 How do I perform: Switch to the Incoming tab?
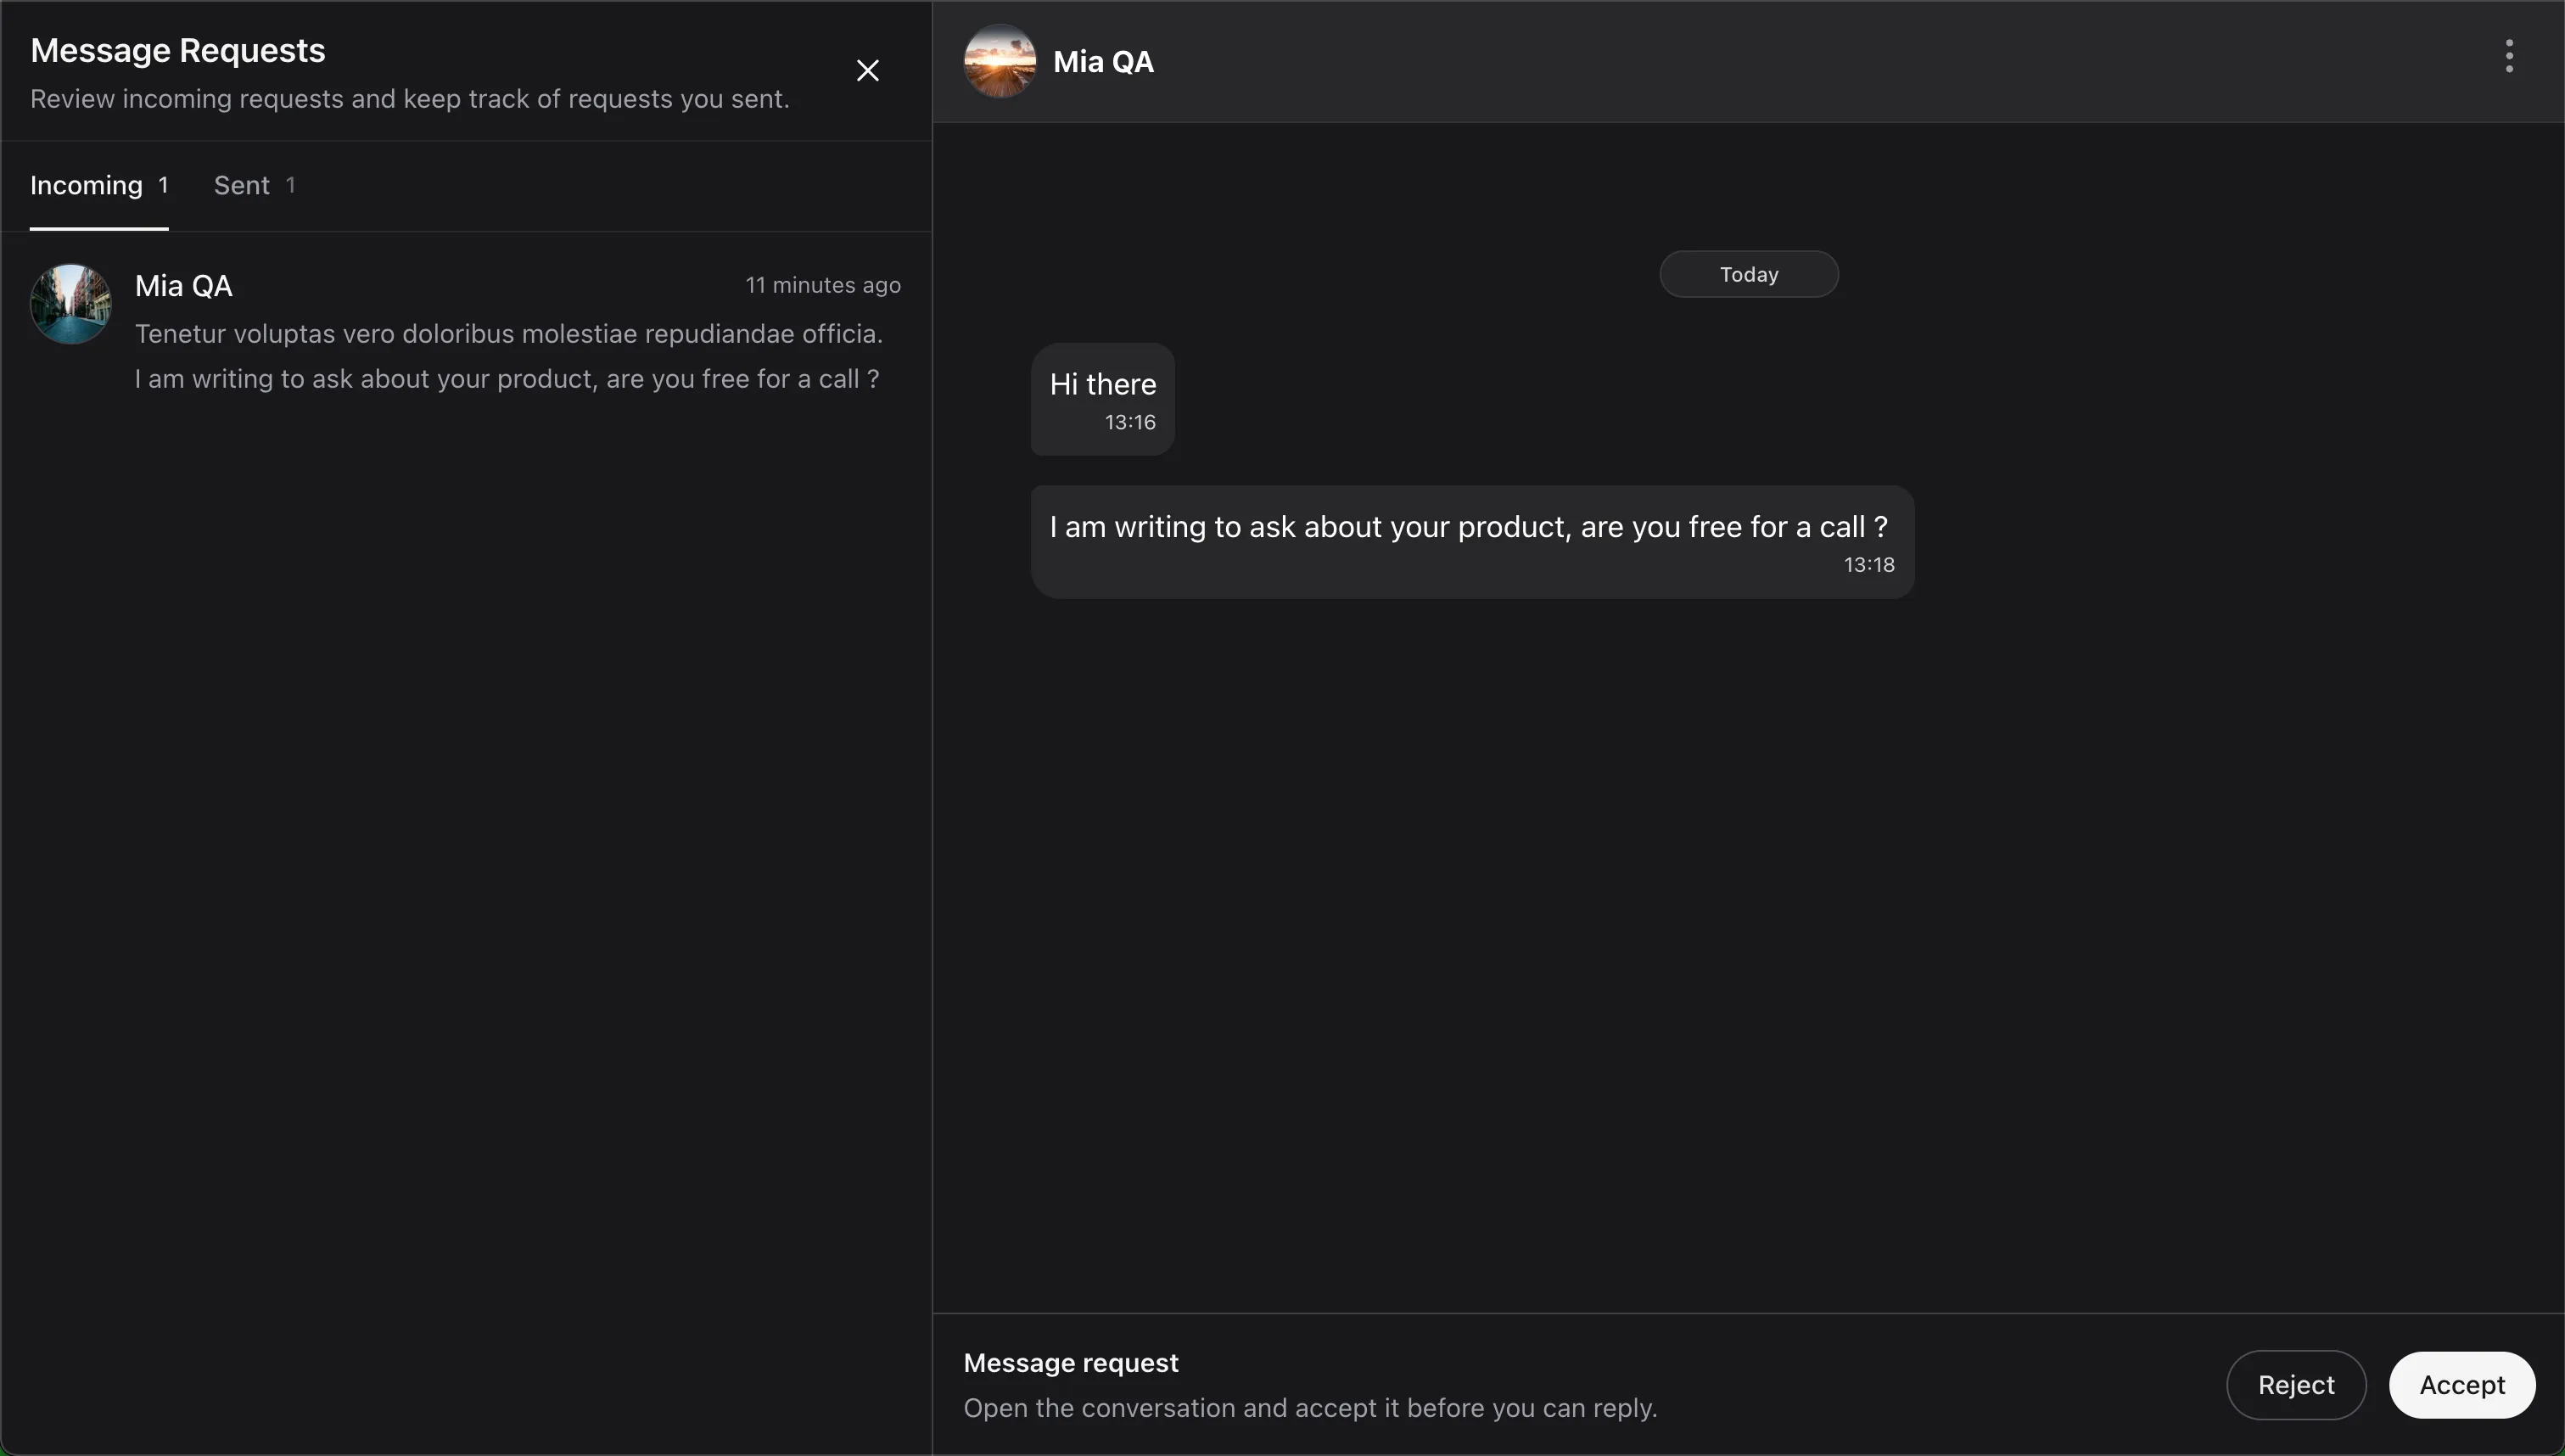pyautogui.click(x=99, y=186)
